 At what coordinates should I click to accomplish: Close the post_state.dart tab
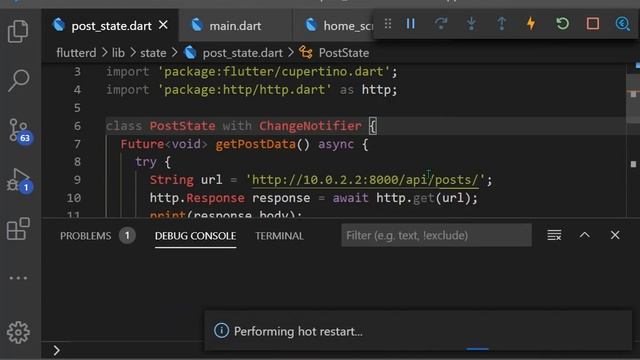163,25
